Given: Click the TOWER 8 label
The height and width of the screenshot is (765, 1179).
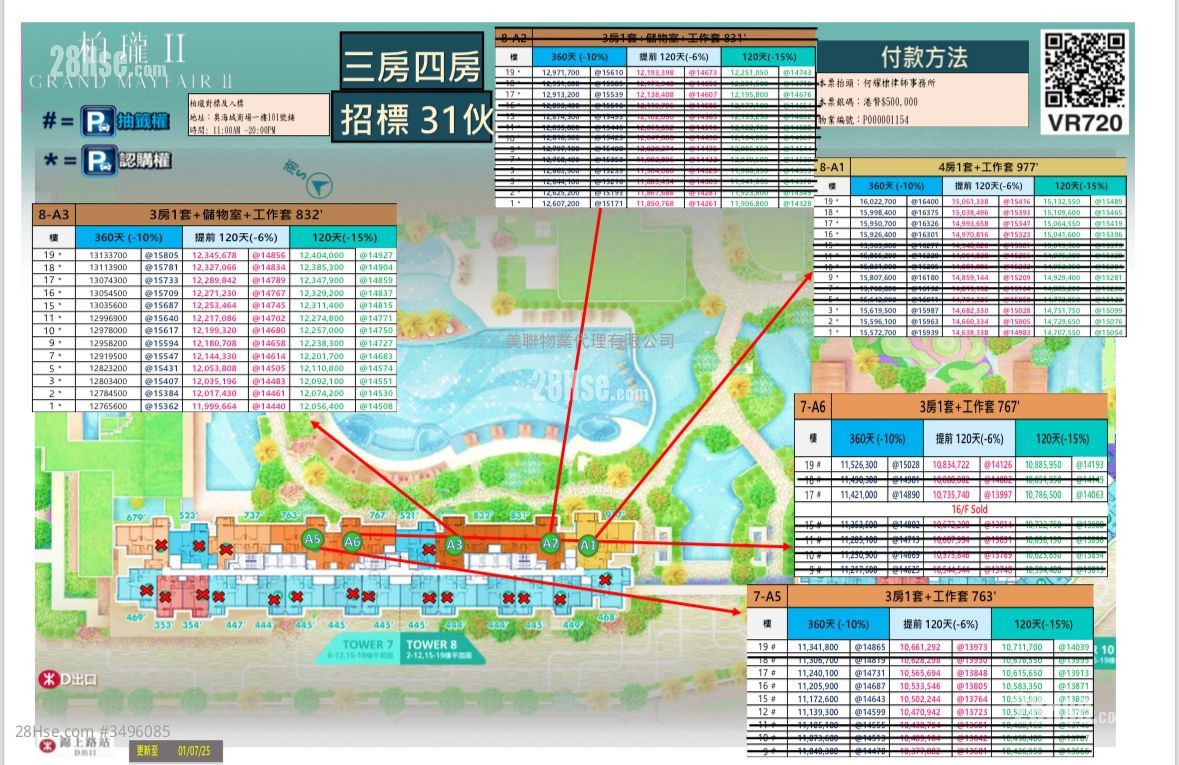Looking at the screenshot, I should click(432, 645).
